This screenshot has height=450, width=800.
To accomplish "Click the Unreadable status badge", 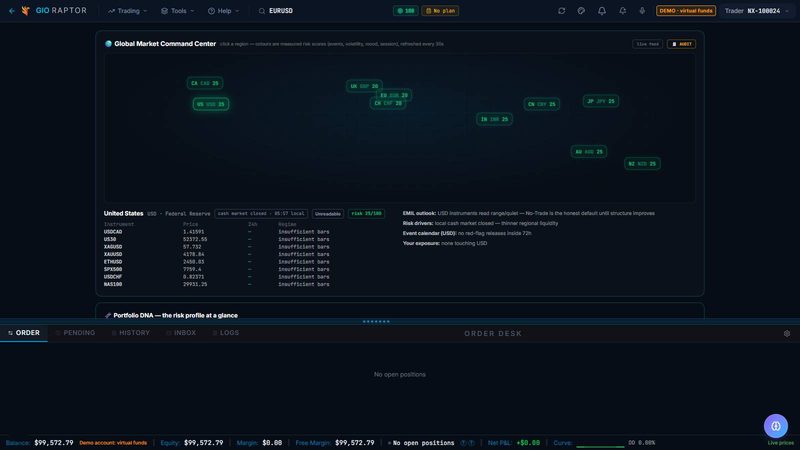I will pos(328,214).
